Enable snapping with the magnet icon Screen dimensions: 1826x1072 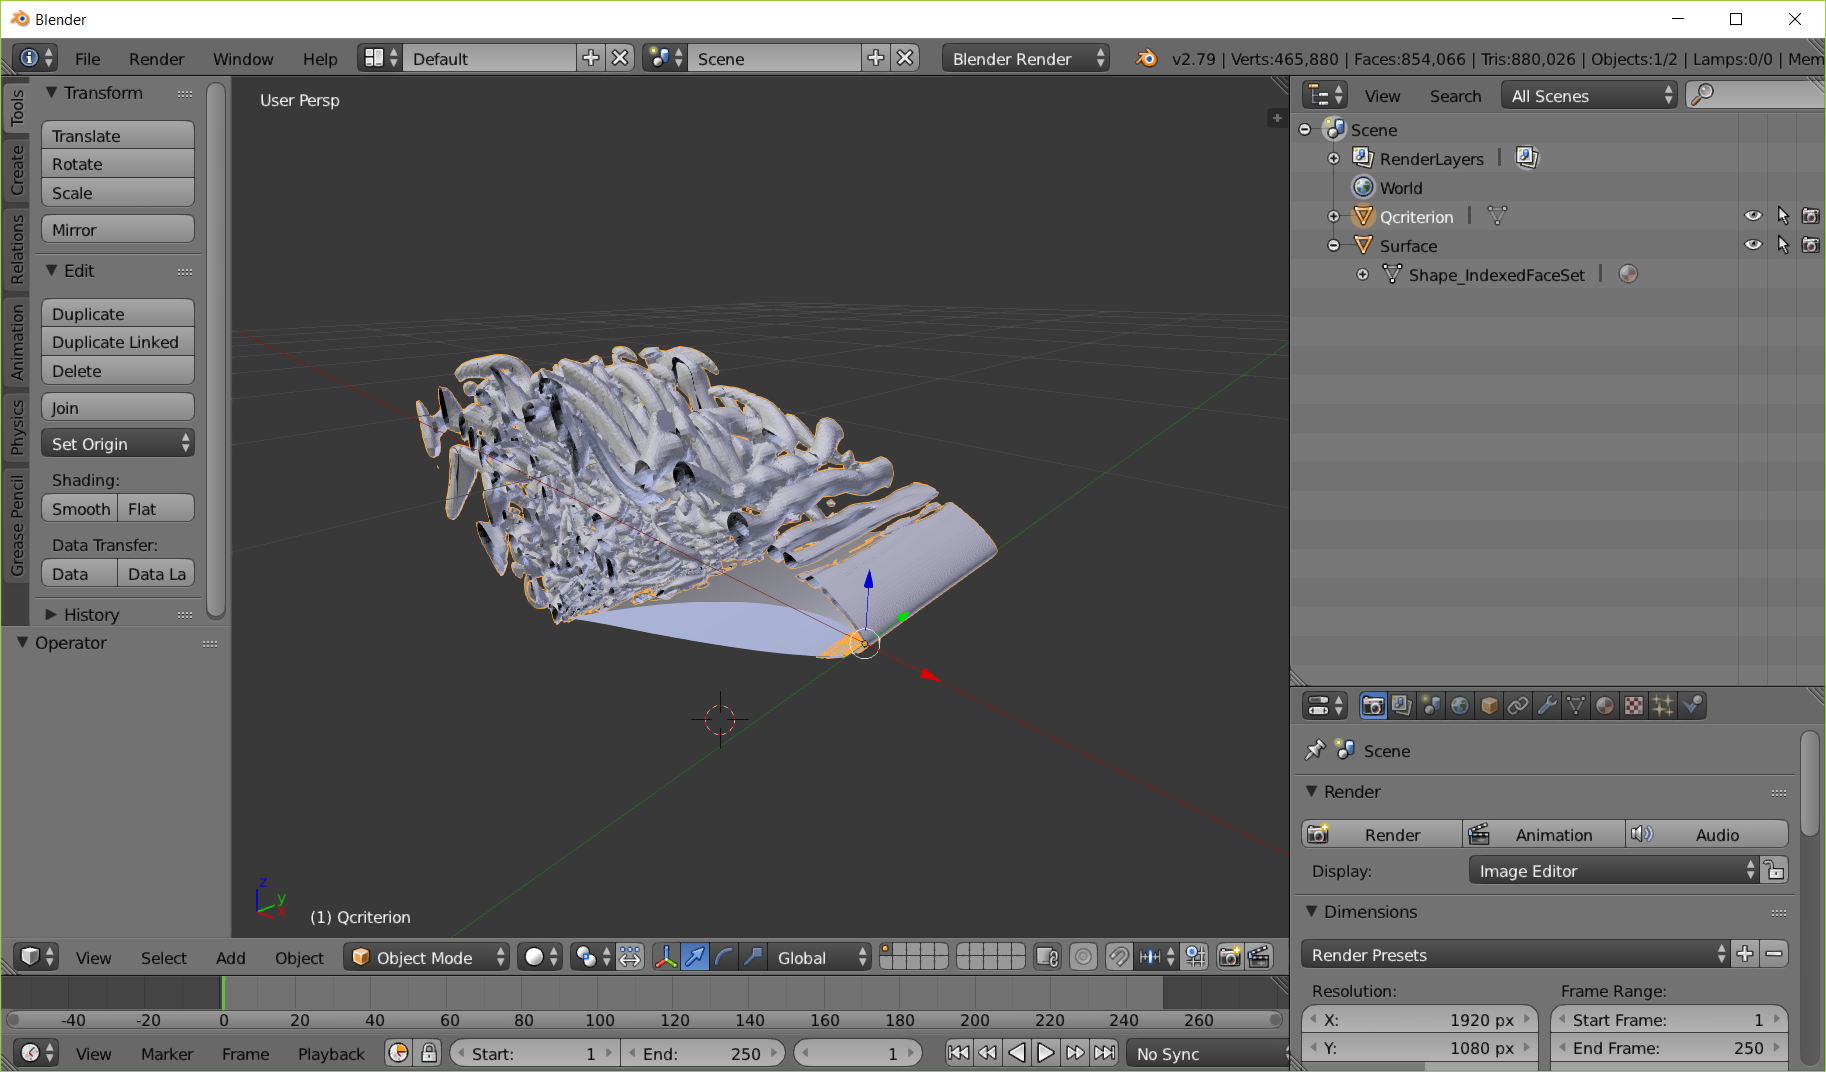coord(1119,957)
